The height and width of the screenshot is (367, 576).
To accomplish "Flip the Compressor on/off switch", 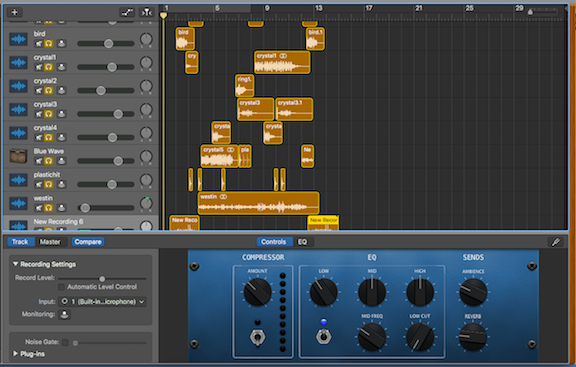I will pos(258,337).
